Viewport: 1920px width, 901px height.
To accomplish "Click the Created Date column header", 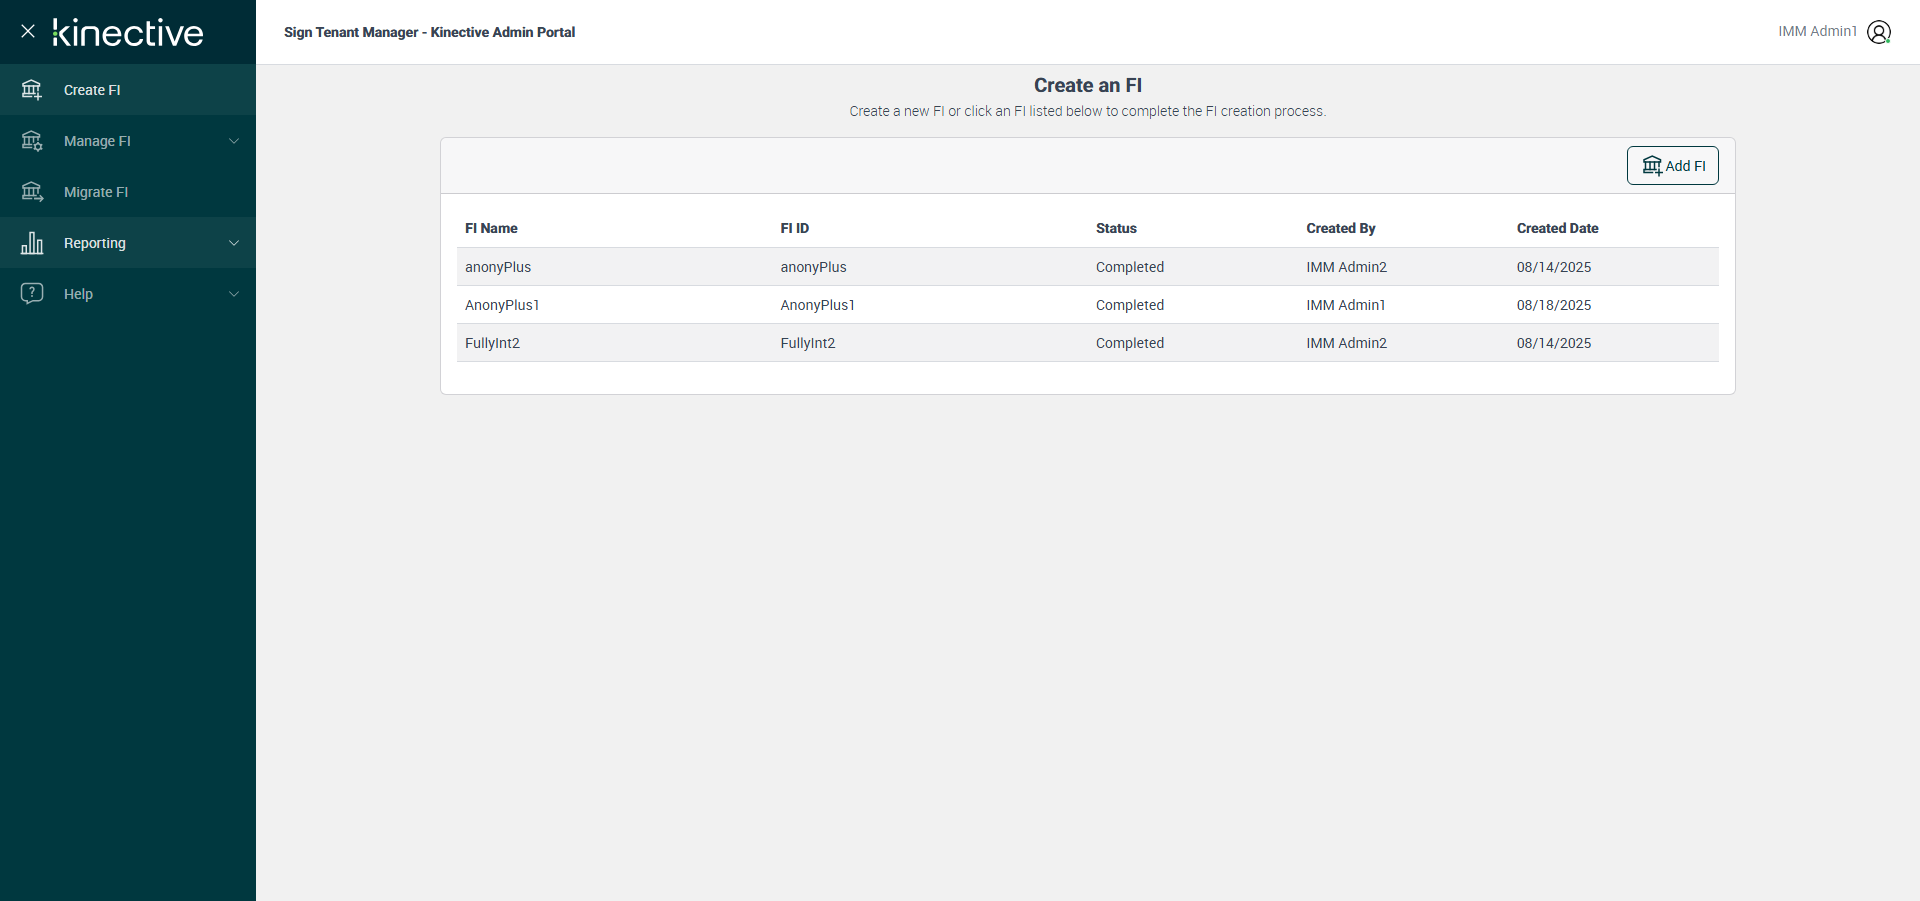I will pos(1557,228).
